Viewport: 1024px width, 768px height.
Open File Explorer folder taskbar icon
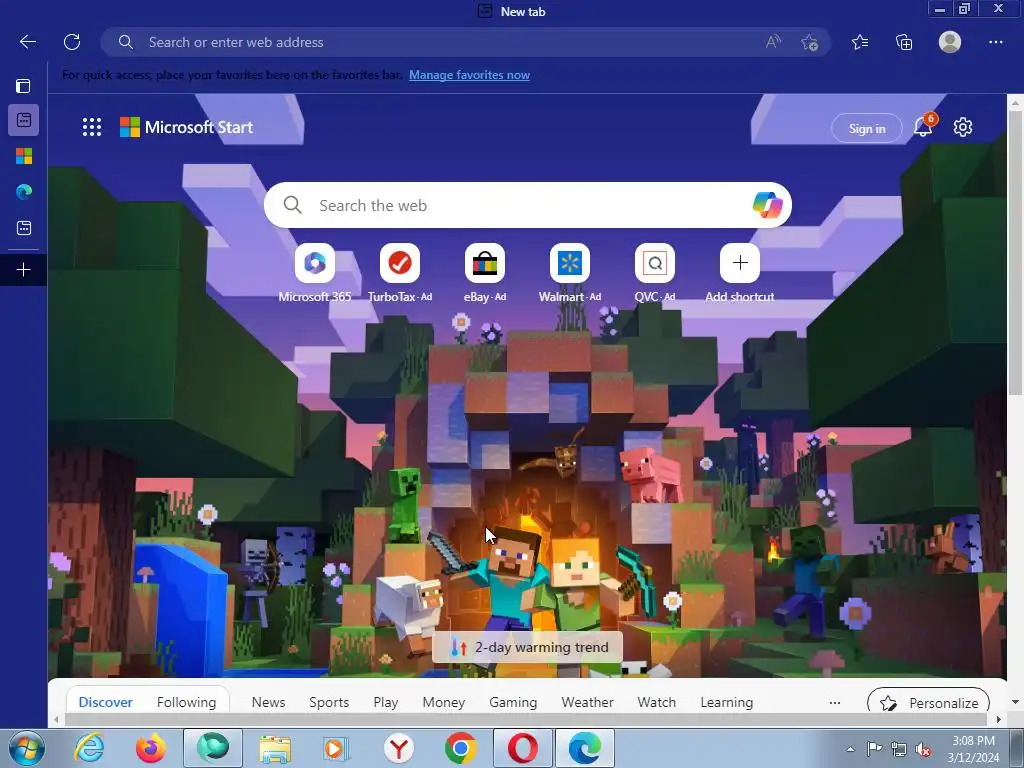[x=275, y=748]
